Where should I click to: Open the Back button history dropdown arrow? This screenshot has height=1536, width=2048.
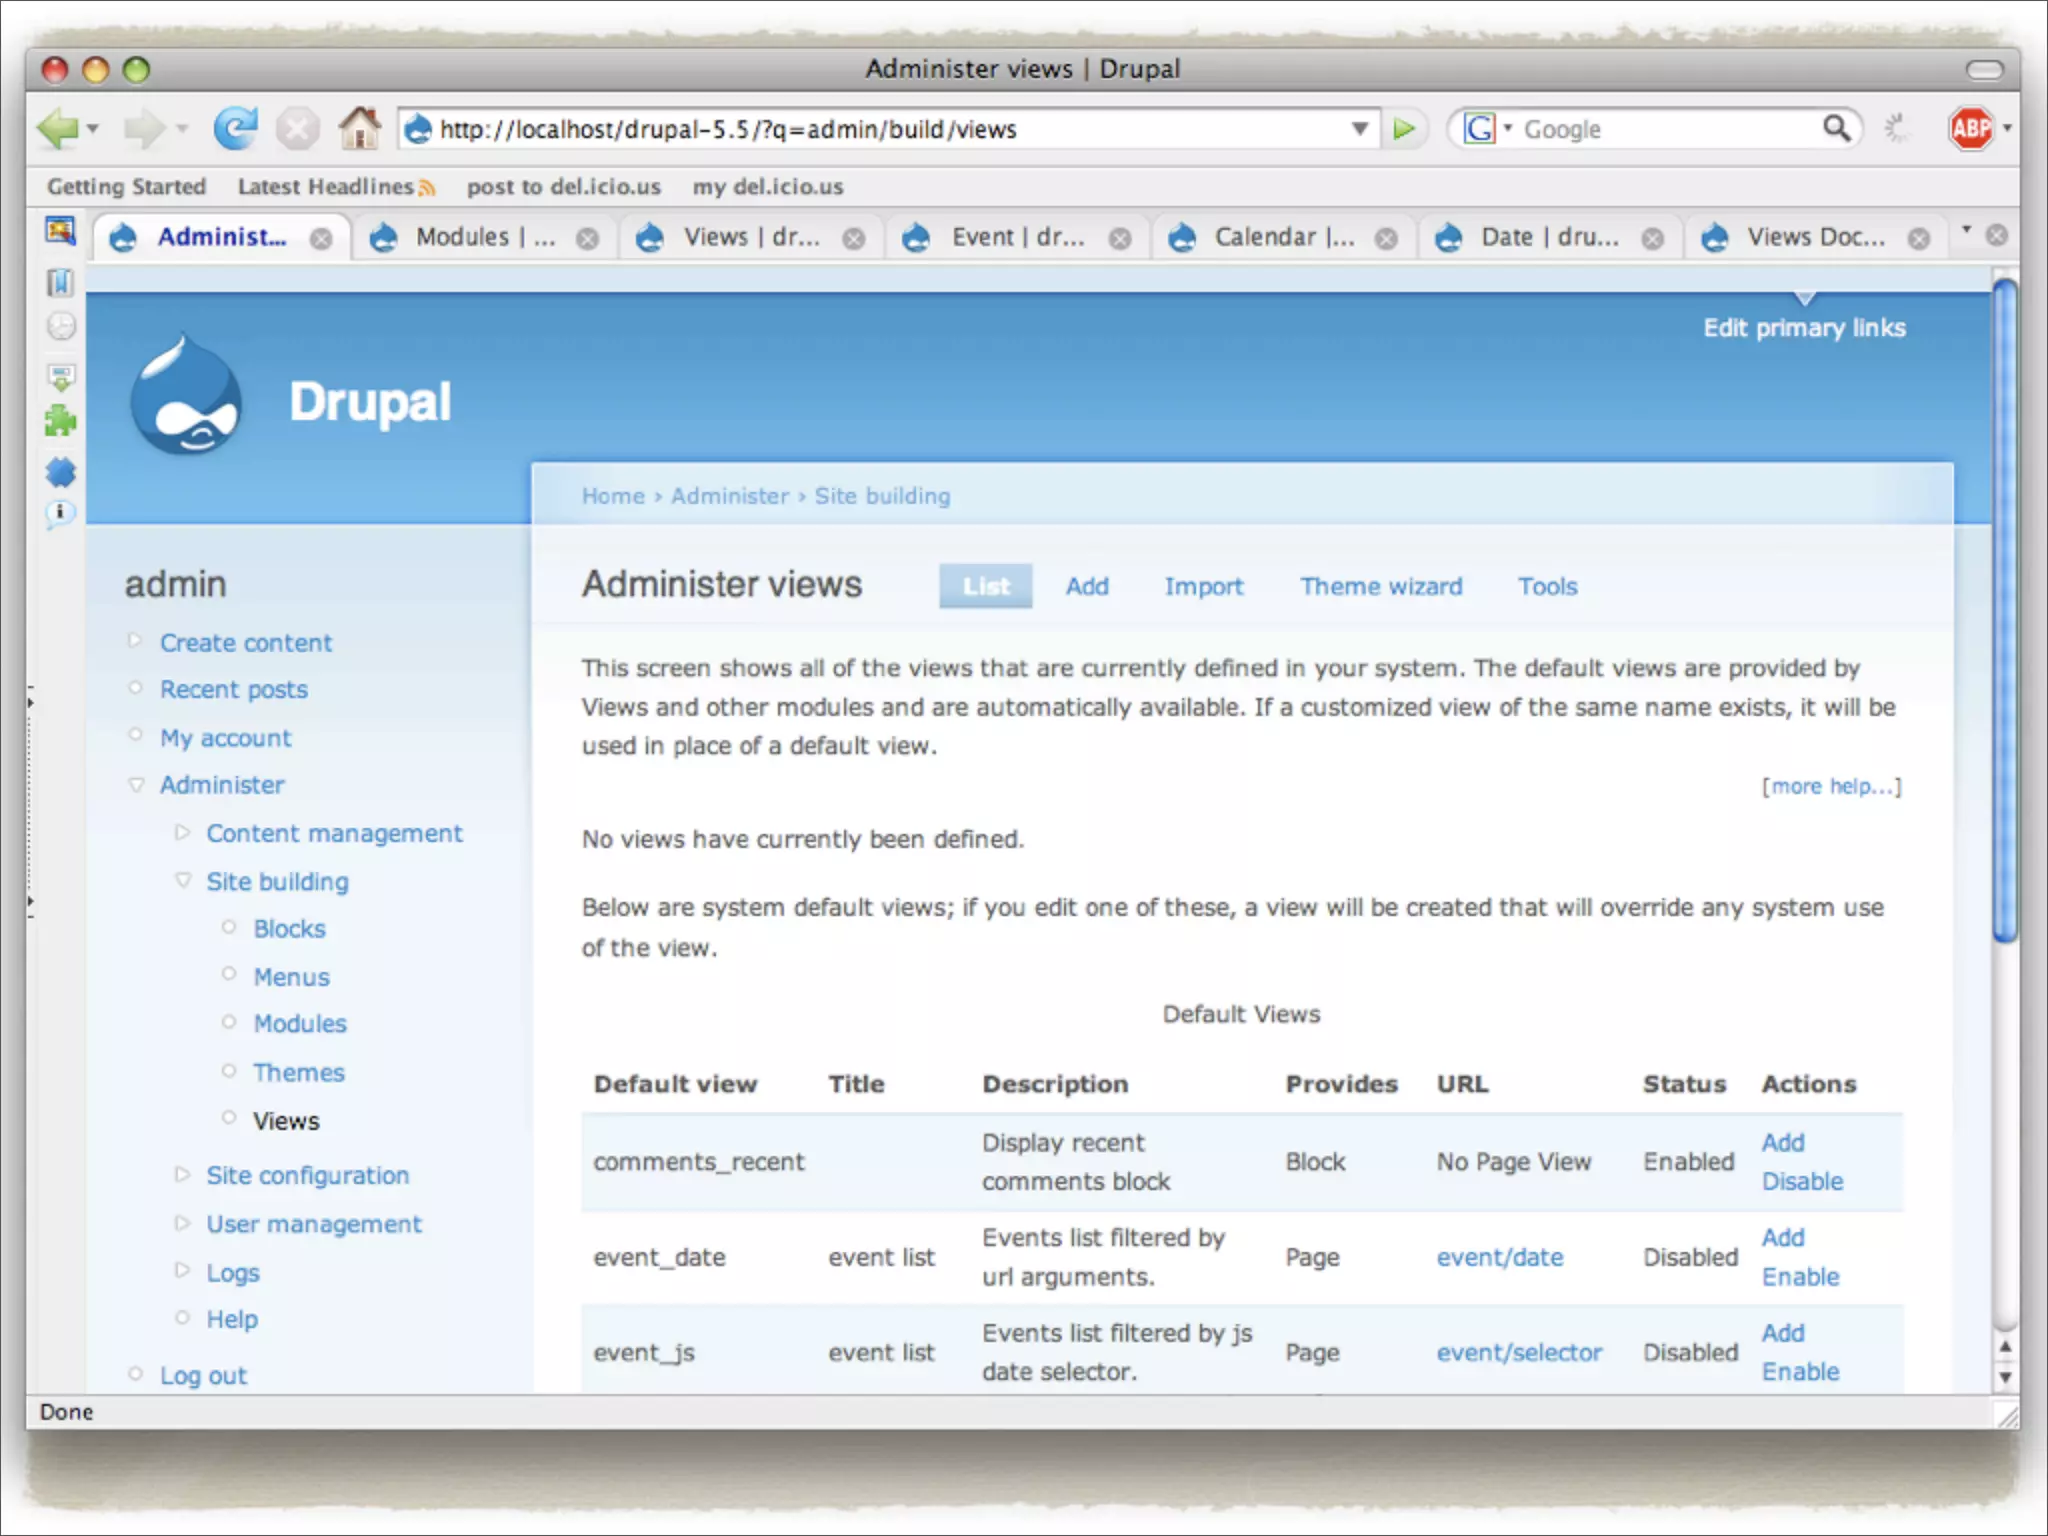[x=93, y=129]
